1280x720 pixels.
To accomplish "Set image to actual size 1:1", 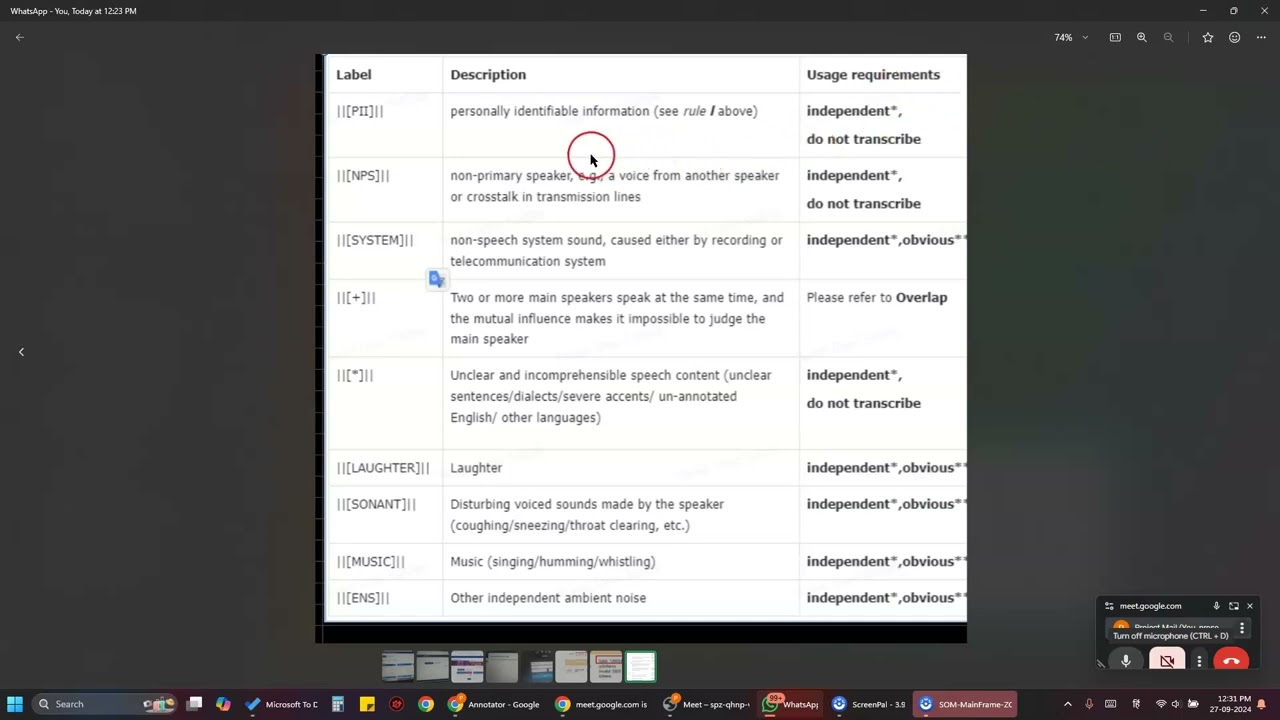I will [x=1115, y=37].
